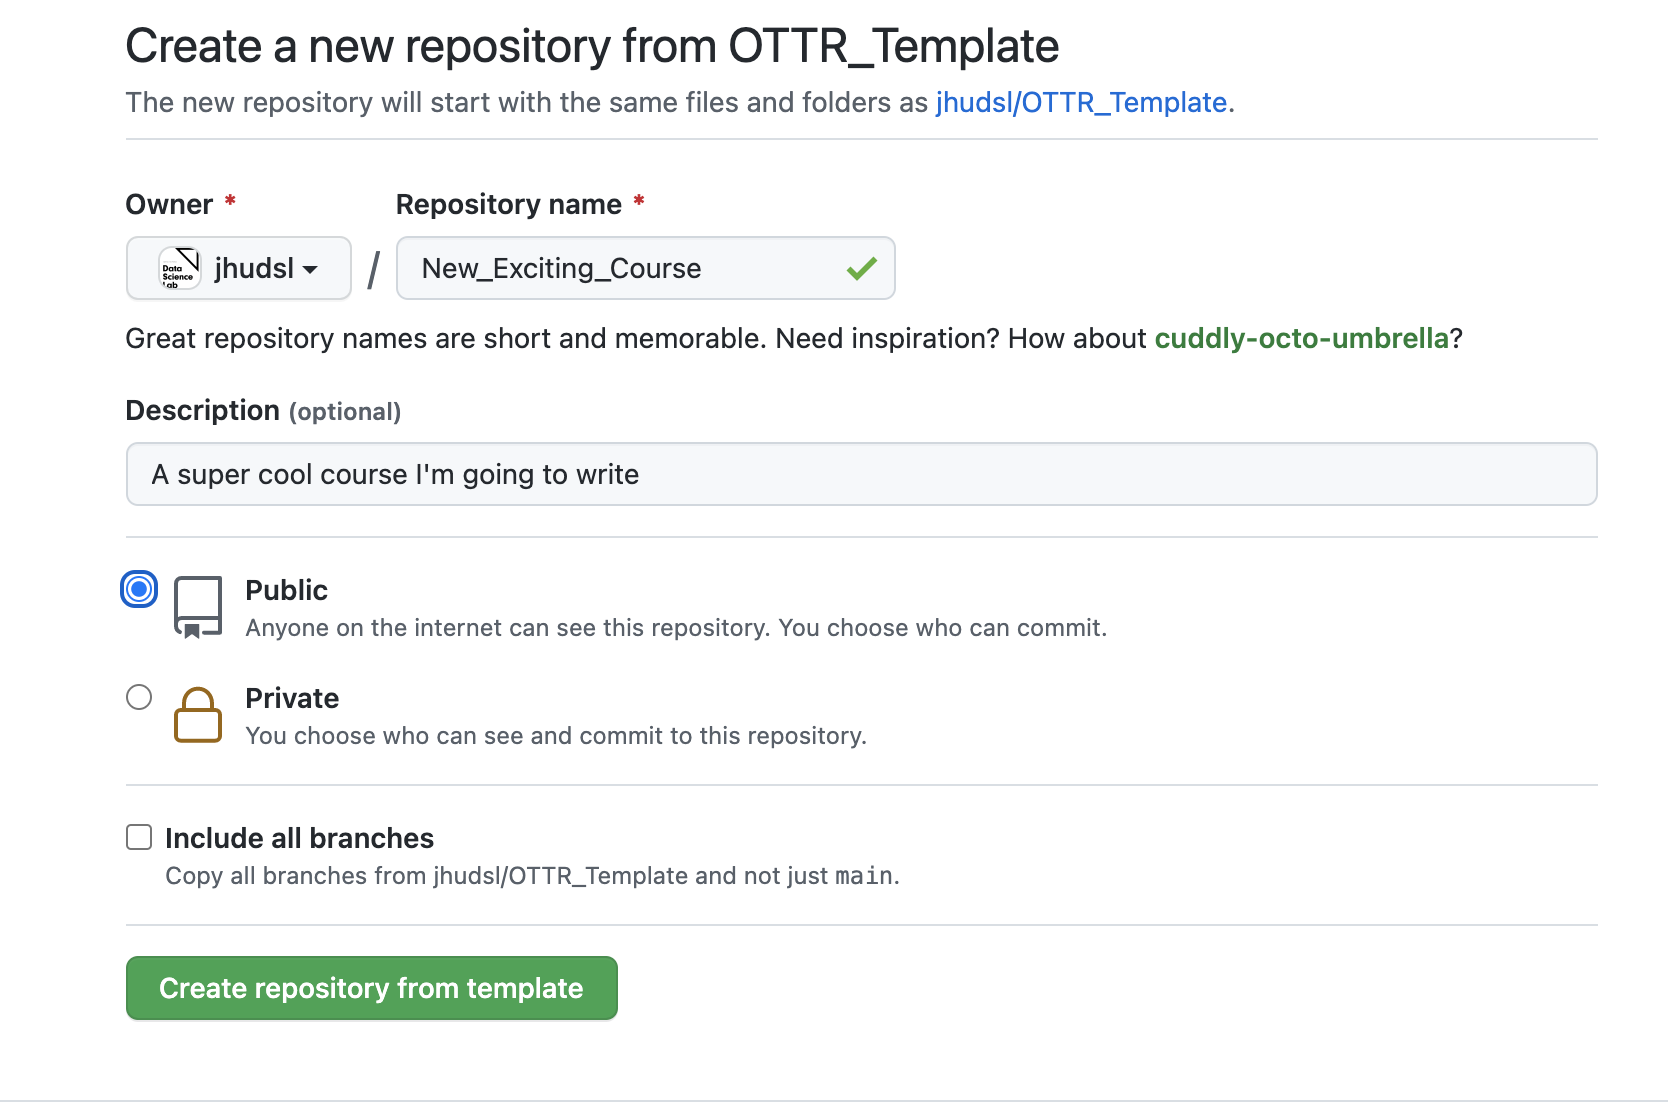Click the Owner field label

(x=169, y=204)
